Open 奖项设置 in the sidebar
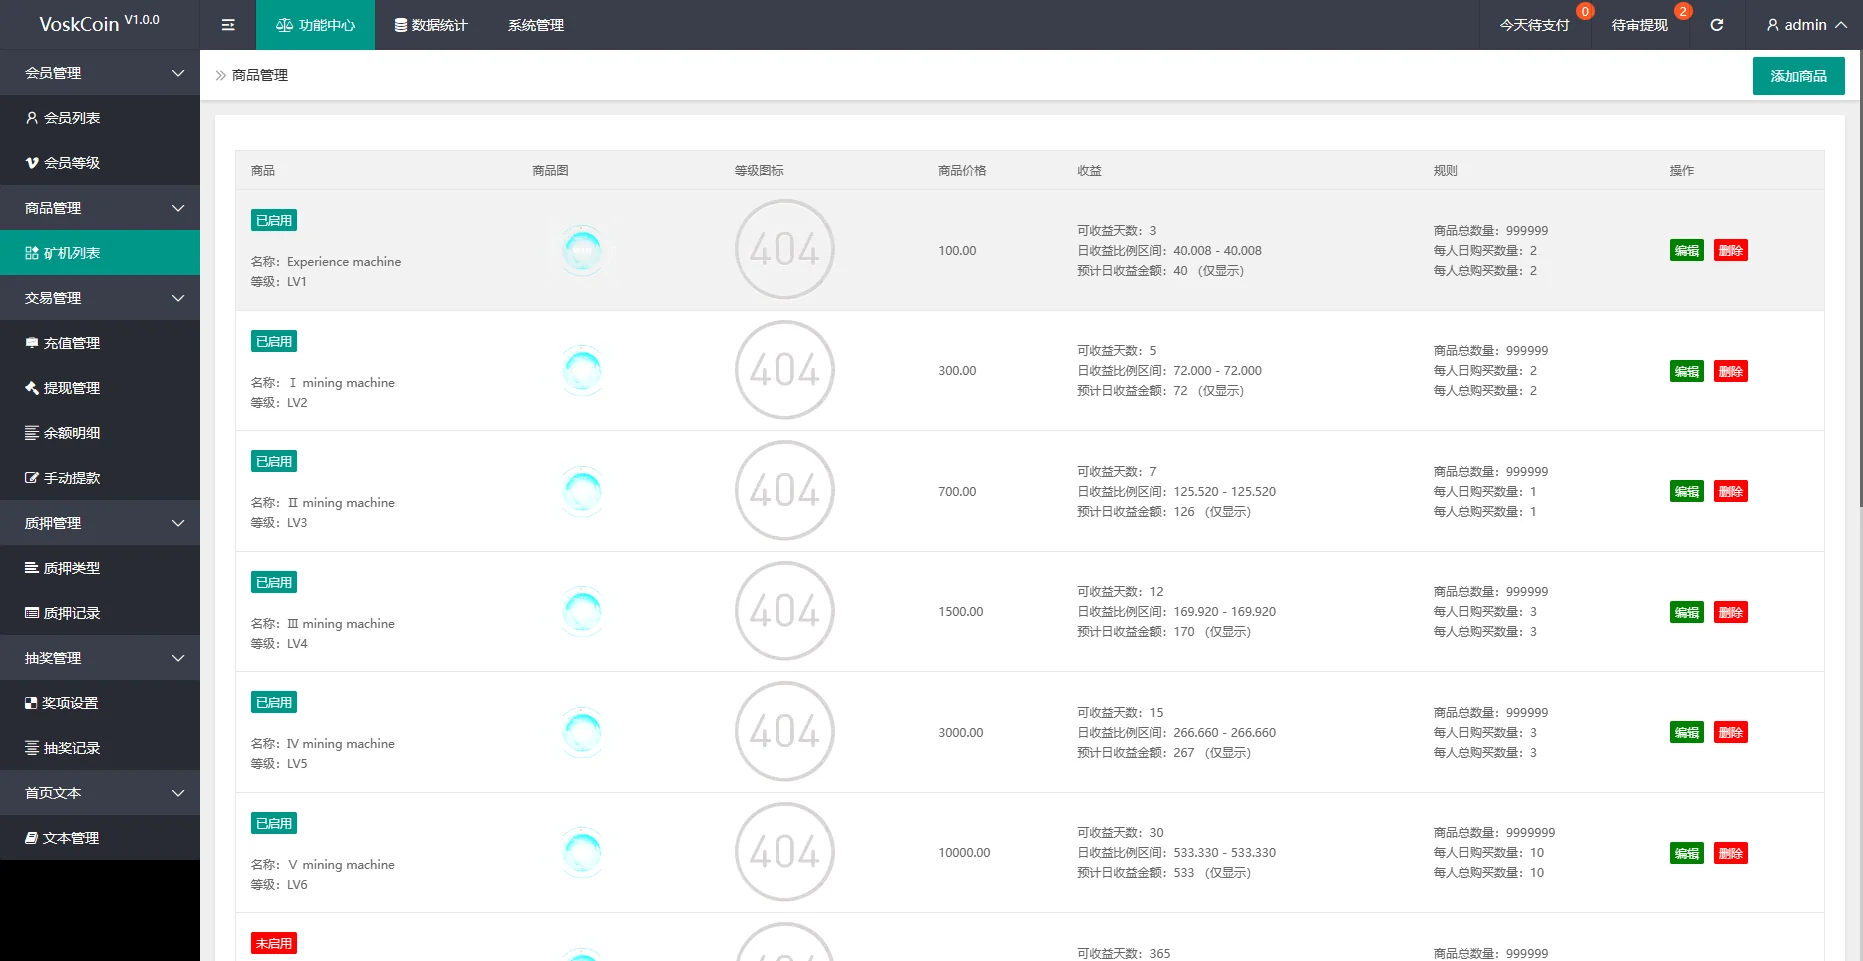The height and width of the screenshot is (961, 1863). (70, 703)
